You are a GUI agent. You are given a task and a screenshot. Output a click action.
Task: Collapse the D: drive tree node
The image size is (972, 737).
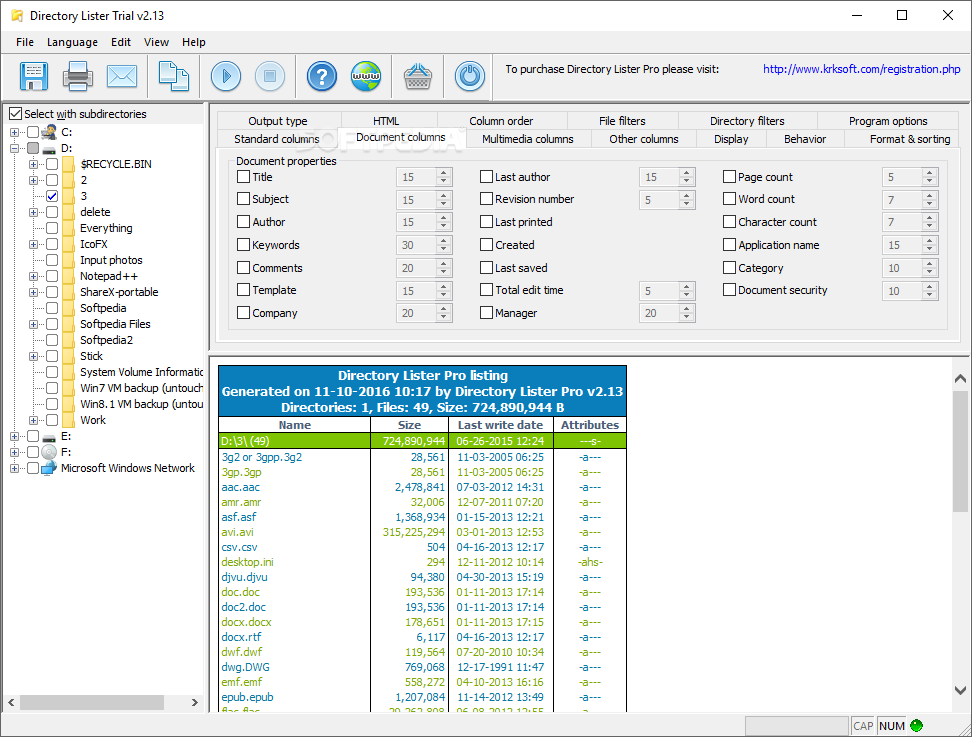coord(14,148)
